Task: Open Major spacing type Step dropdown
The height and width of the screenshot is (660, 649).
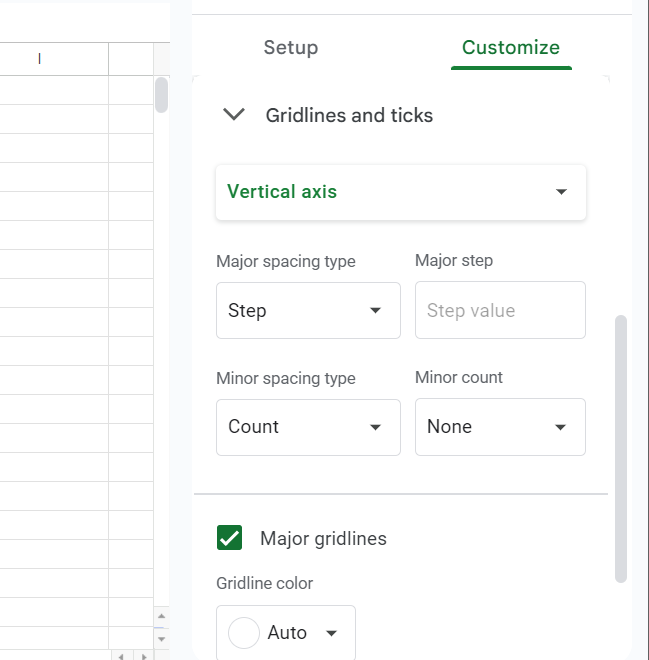Action: coord(308,310)
